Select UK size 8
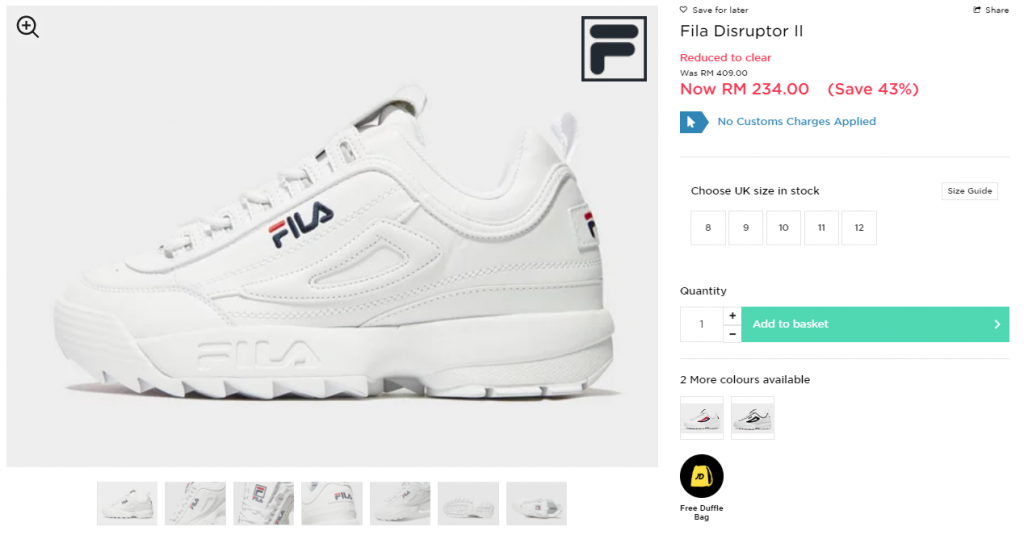 (x=708, y=228)
